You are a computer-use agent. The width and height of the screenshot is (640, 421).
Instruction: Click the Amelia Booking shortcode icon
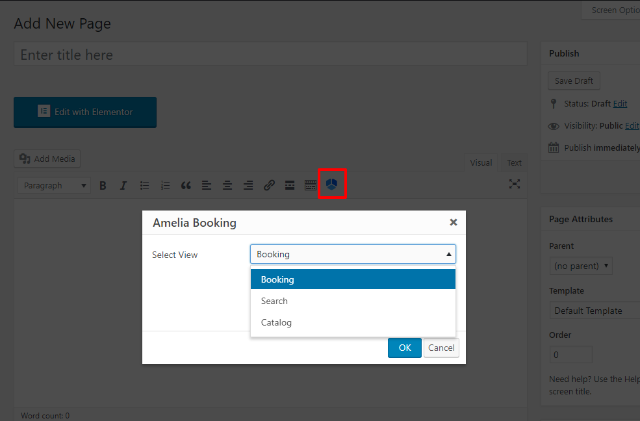click(x=332, y=185)
